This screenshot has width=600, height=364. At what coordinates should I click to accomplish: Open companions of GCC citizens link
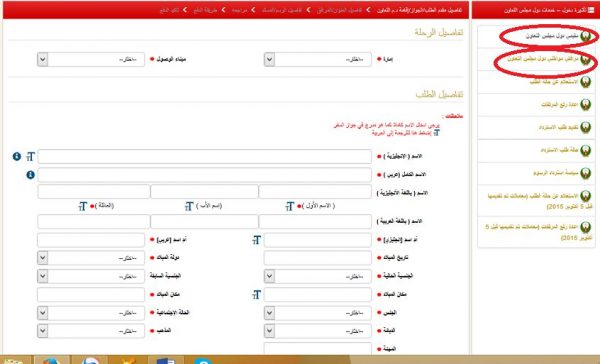point(542,59)
